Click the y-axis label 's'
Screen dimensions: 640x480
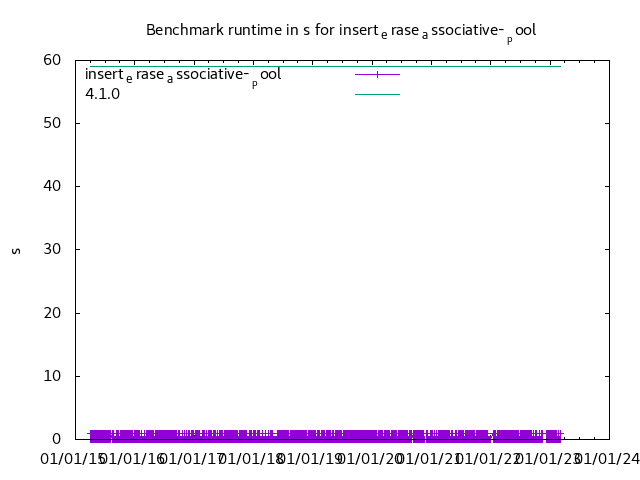coord(16,250)
